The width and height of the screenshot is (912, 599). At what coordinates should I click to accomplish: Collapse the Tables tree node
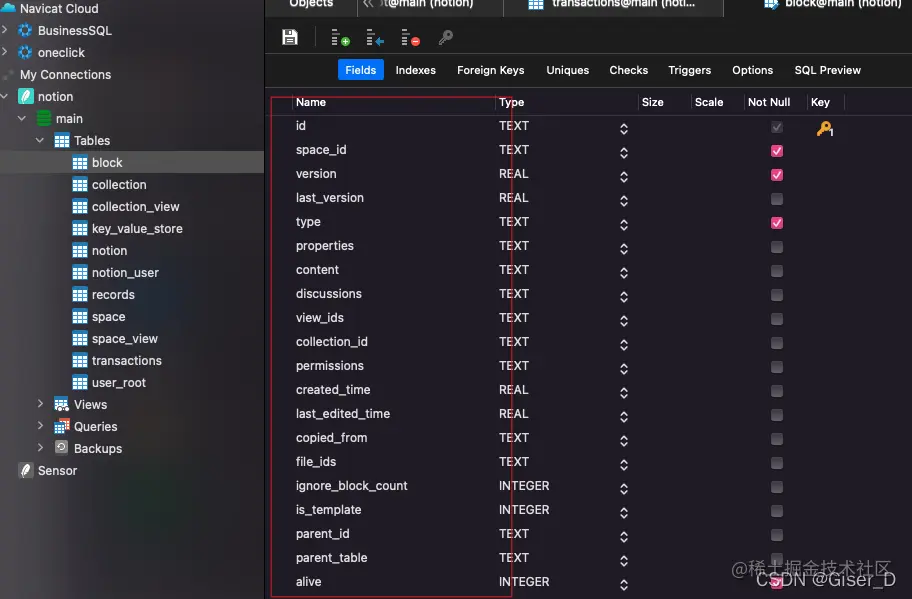coord(40,140)
